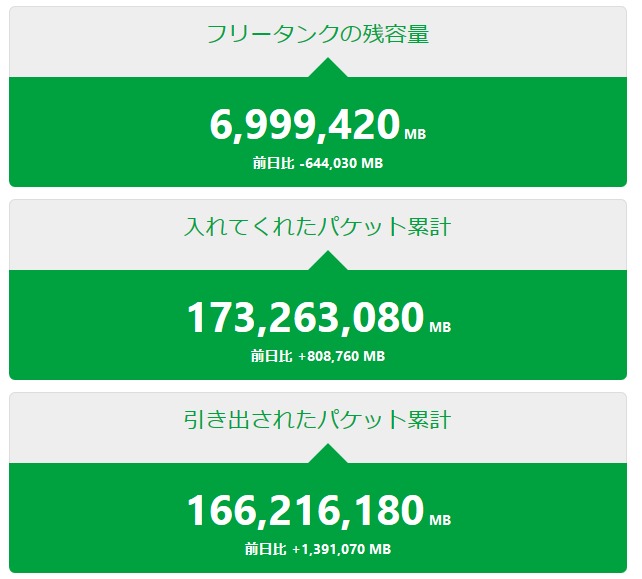Click the 前日比 label before +1,391,070
This screenshot has height=579, width=642.
(x=265, y=549)
